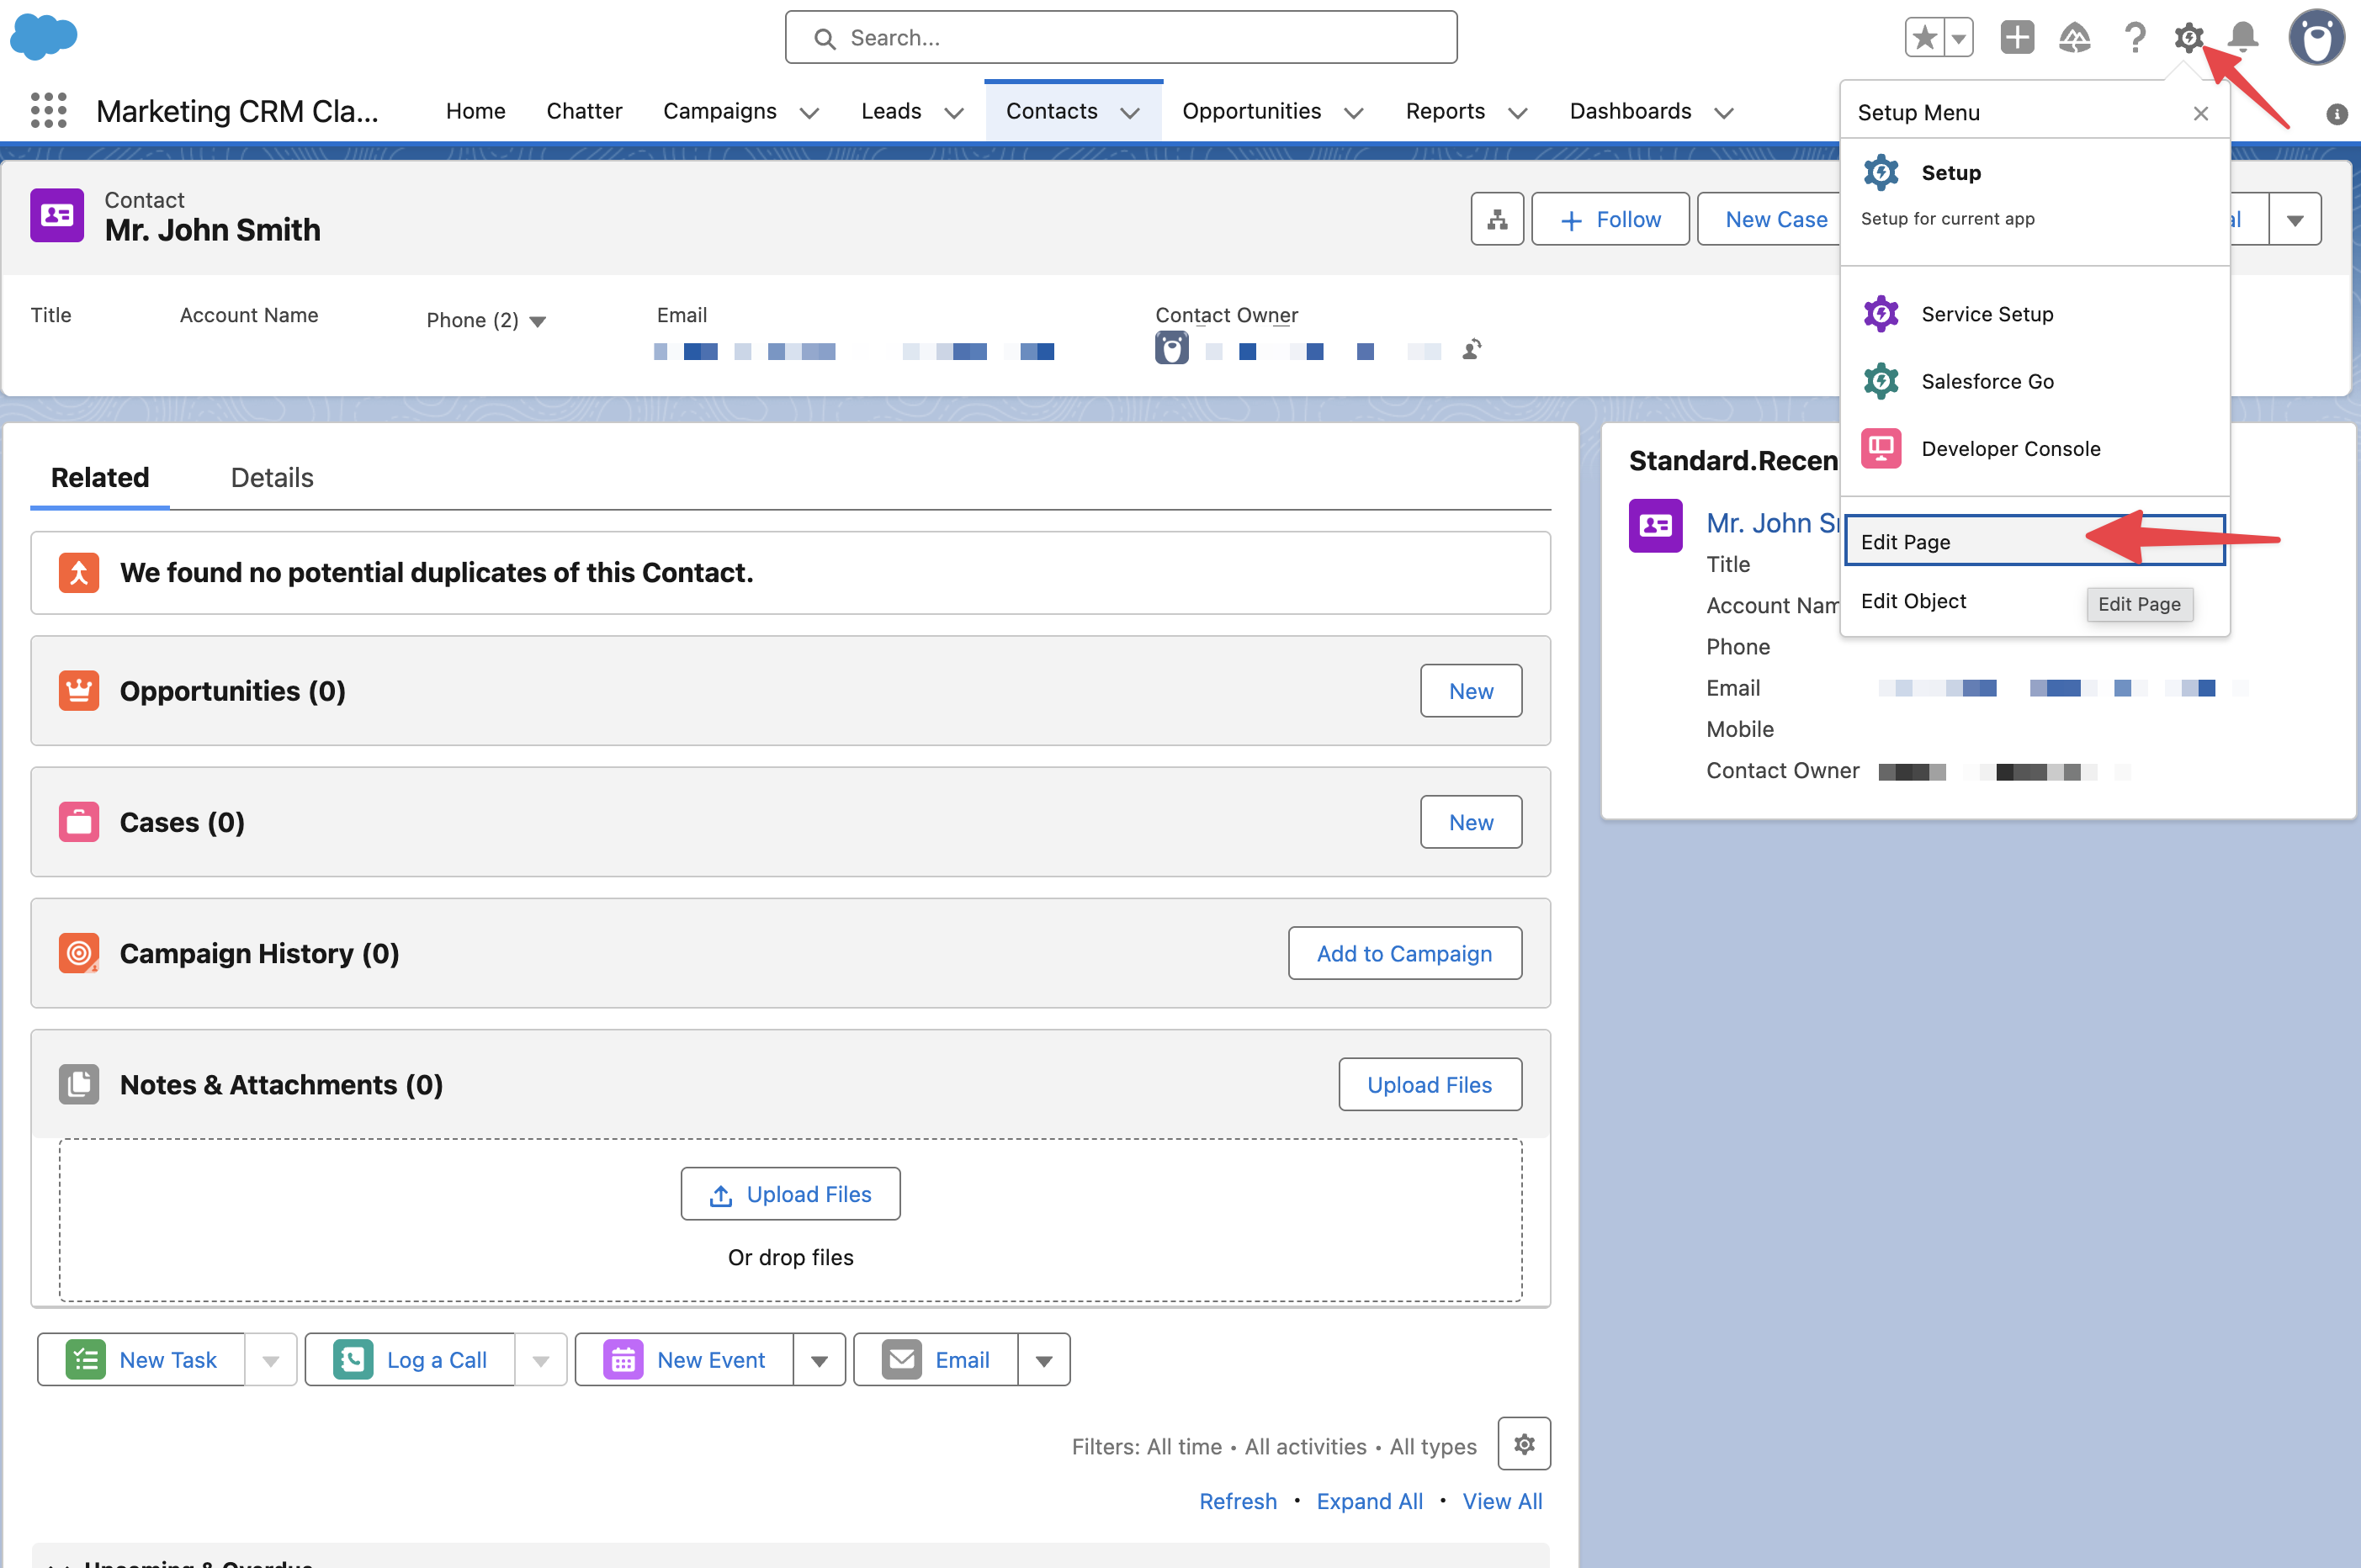Click the Expand All link
This screenshot has height=1568, width=2361.
click(x=1369, y=1500)
